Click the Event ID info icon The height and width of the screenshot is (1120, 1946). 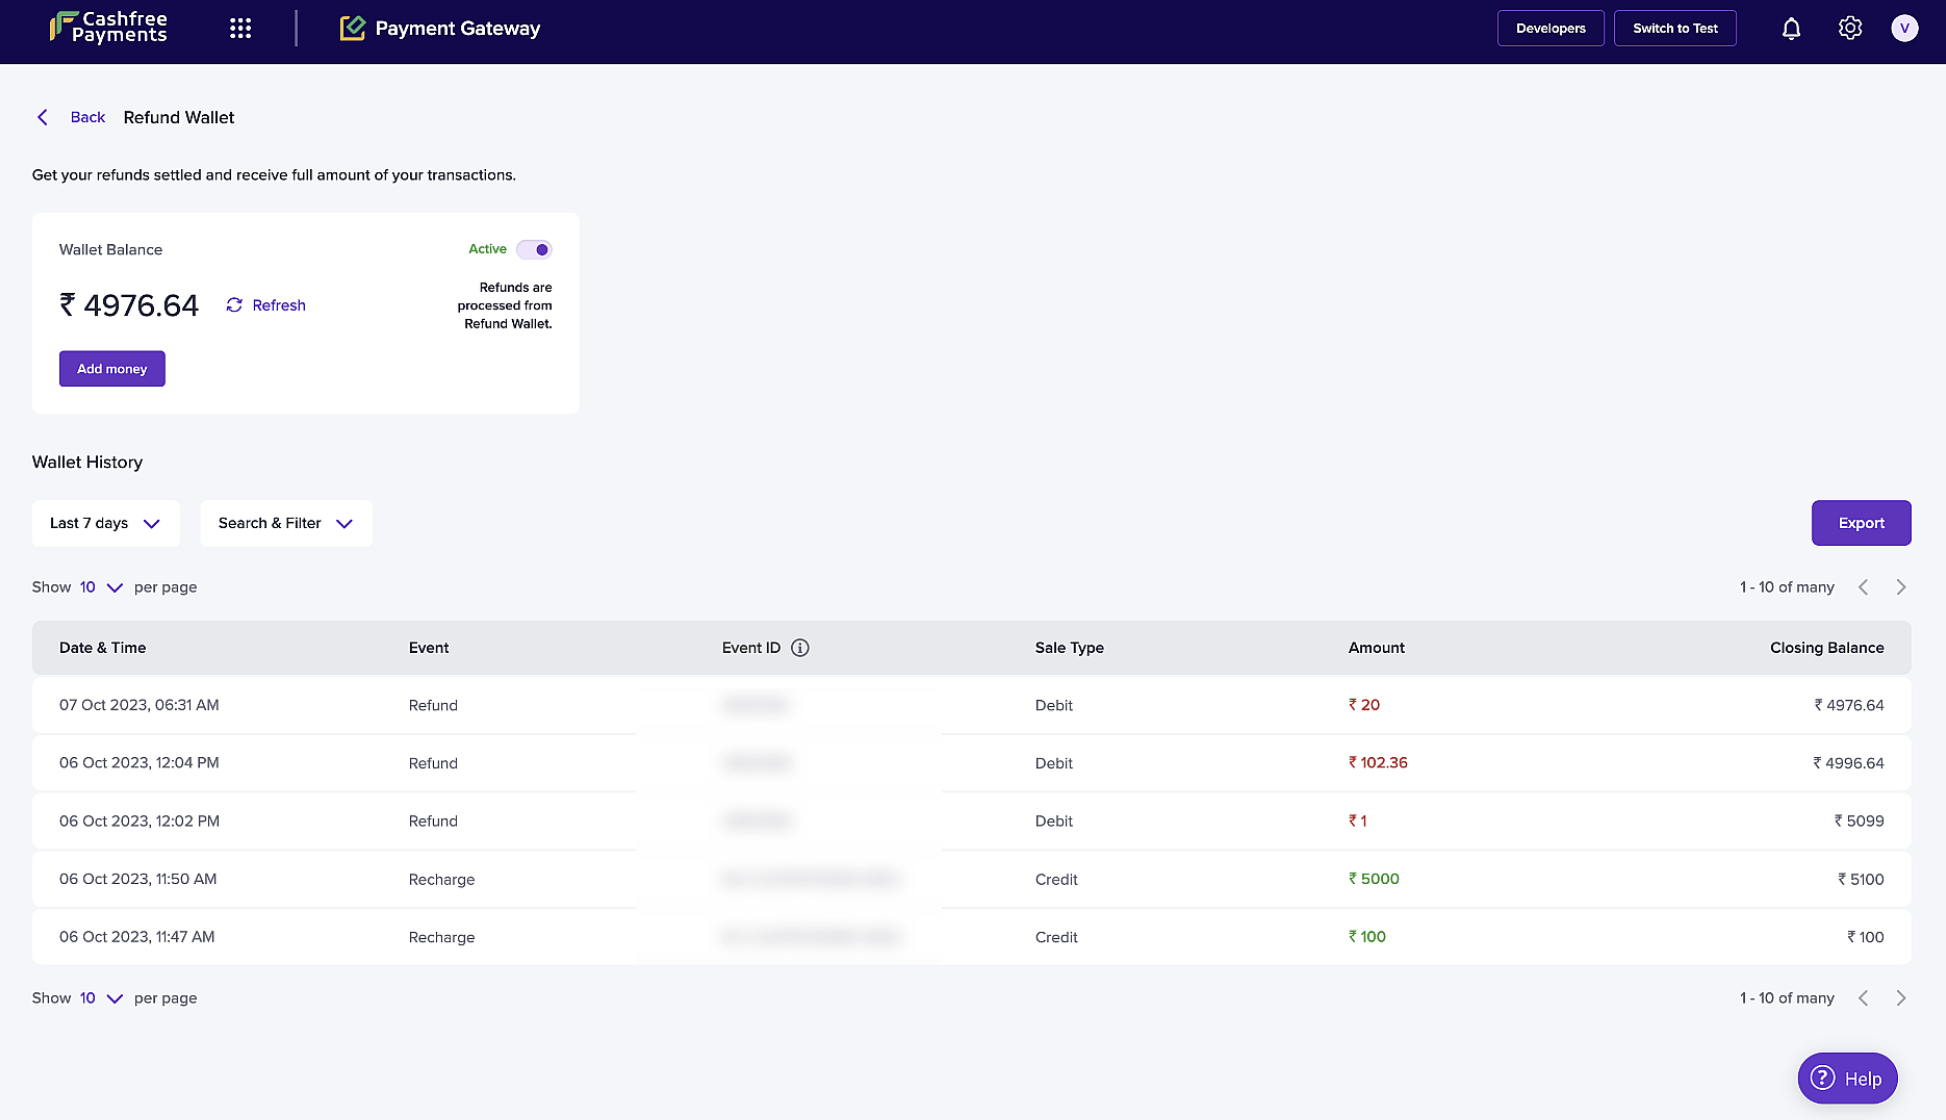click(800, 648)
